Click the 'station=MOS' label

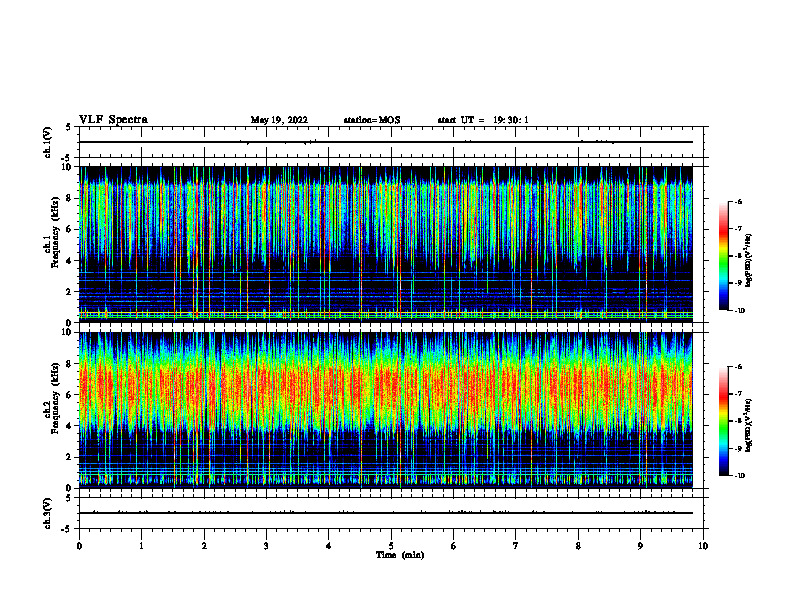(372, 120)
